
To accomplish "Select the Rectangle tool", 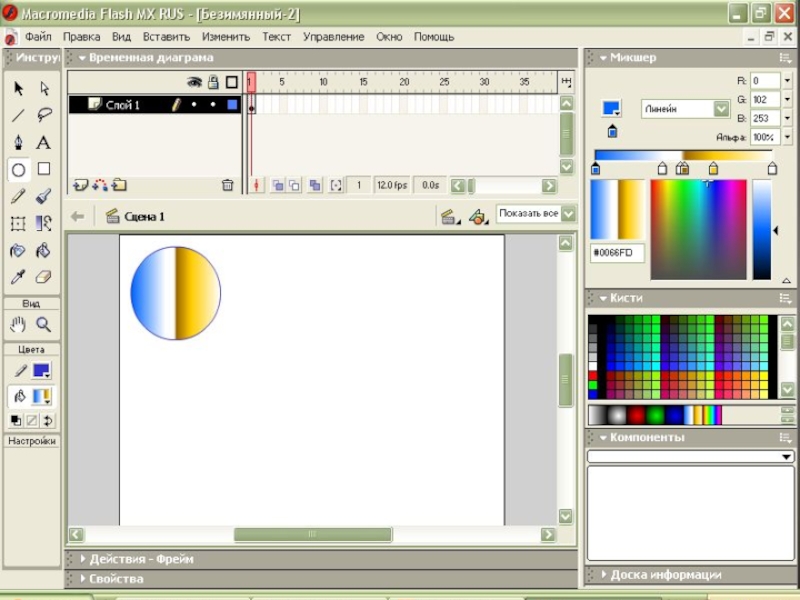I will 44,169.
